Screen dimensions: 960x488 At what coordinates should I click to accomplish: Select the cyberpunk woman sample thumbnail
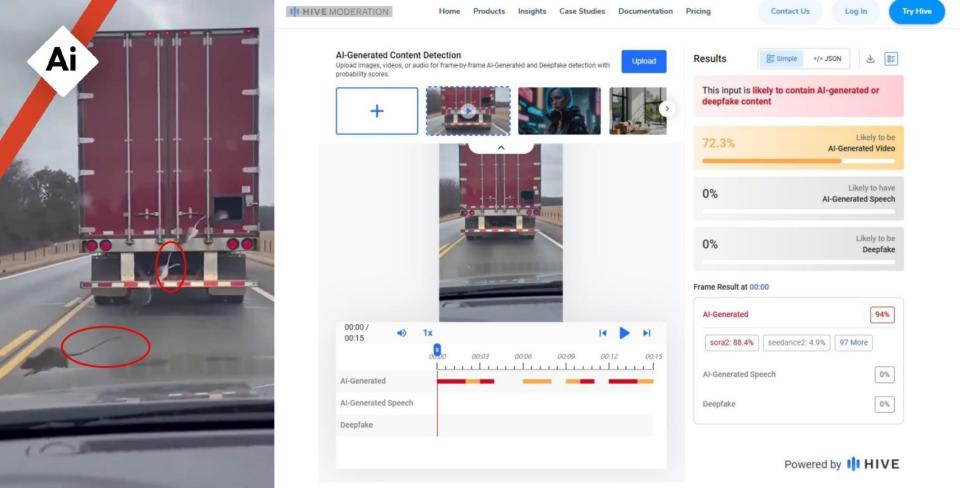560,111
